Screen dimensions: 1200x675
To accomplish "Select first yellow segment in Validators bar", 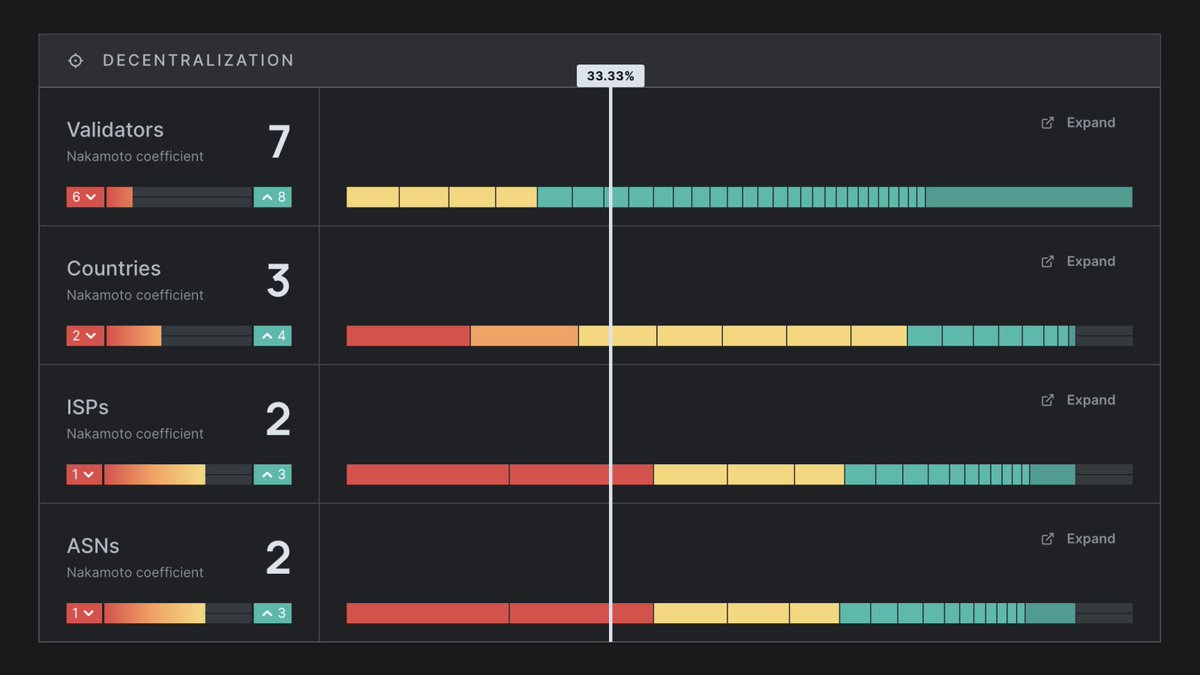I will (x=373, y=197).
